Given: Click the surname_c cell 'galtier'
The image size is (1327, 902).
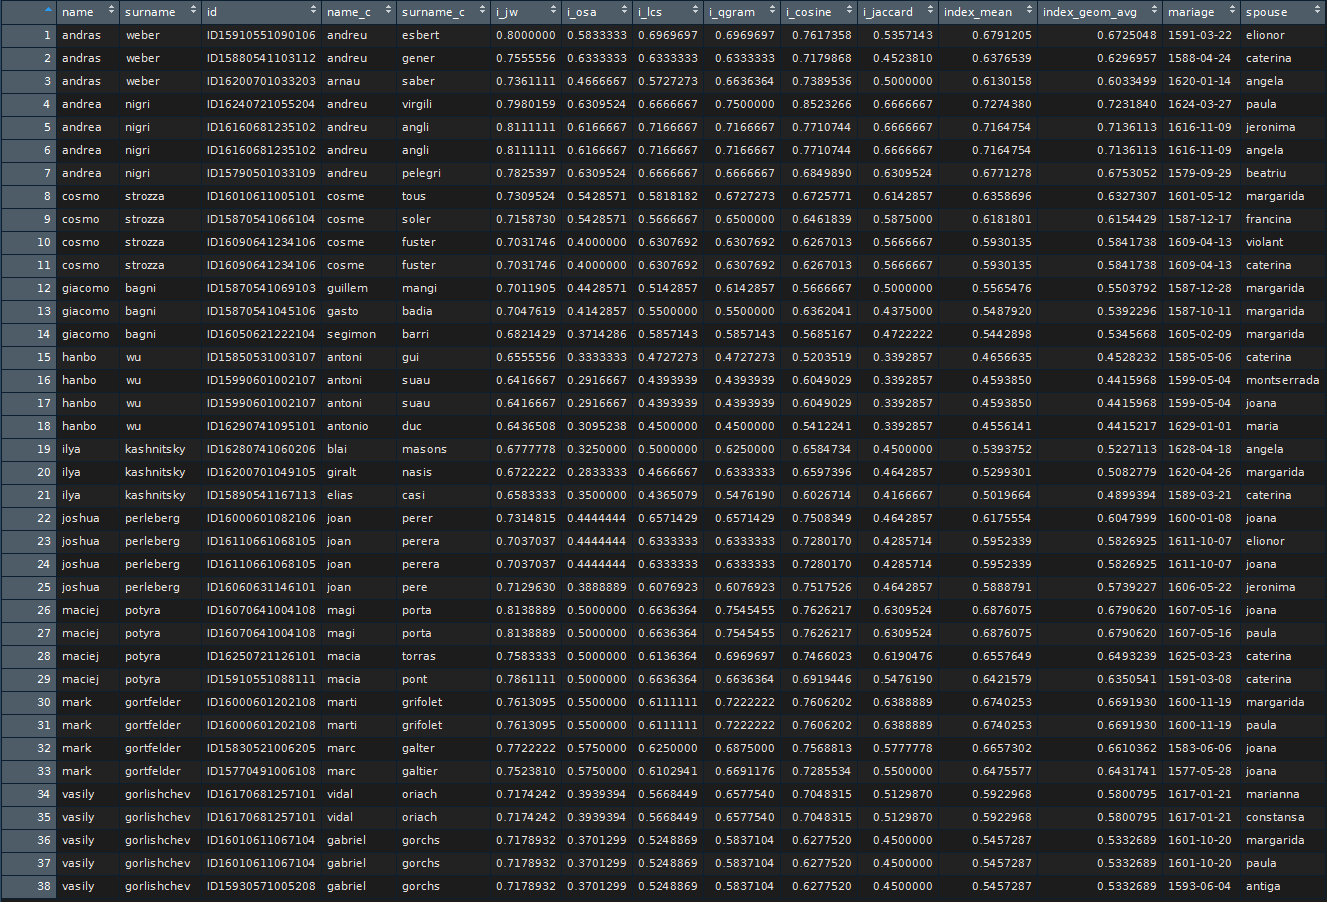Looking at the screenshot, I should [420, 771].
